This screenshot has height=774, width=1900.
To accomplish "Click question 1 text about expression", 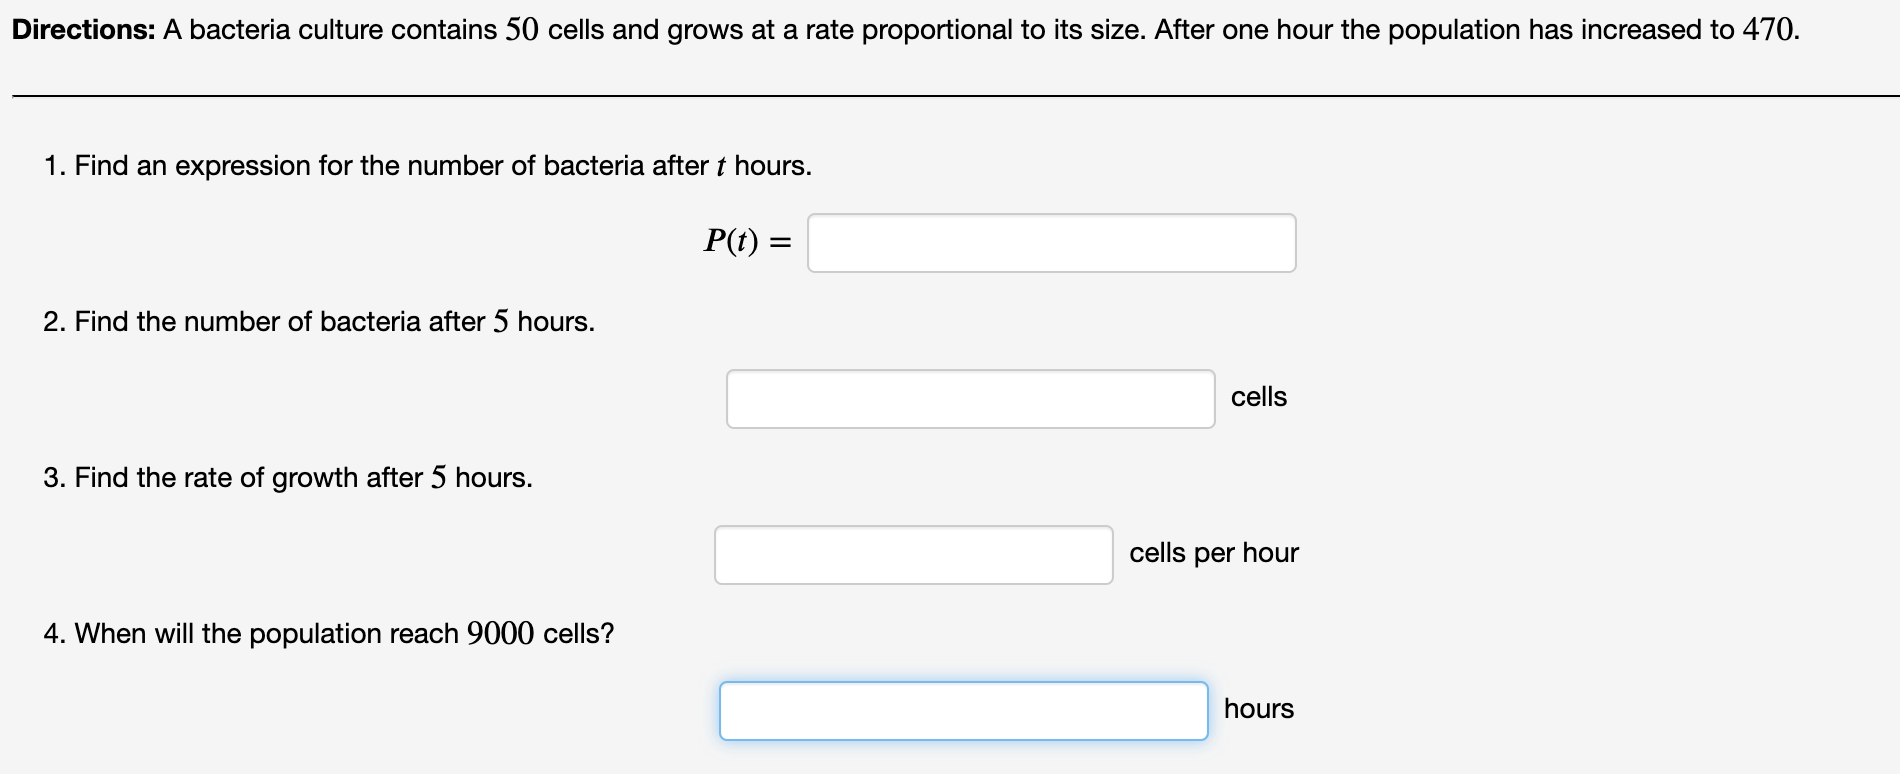I will (428, 166).
